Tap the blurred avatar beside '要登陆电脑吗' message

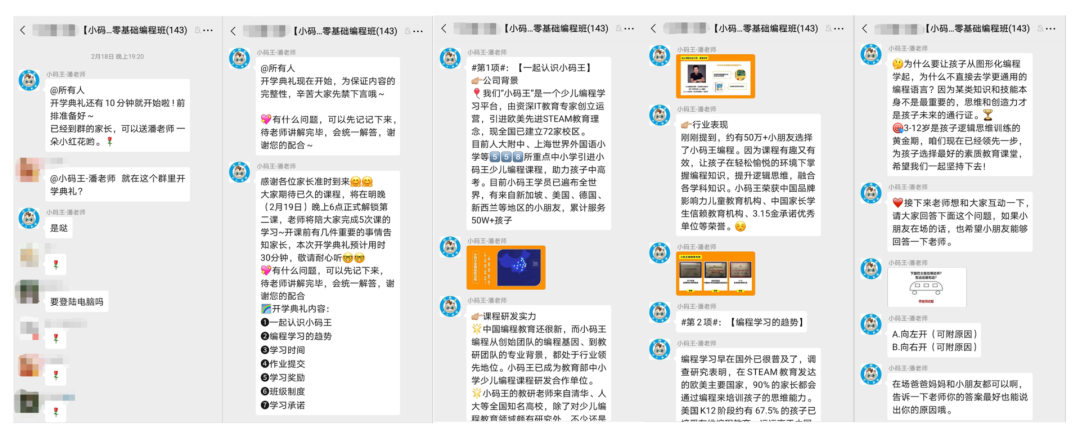pyautogui.click(x=26, y=291)
